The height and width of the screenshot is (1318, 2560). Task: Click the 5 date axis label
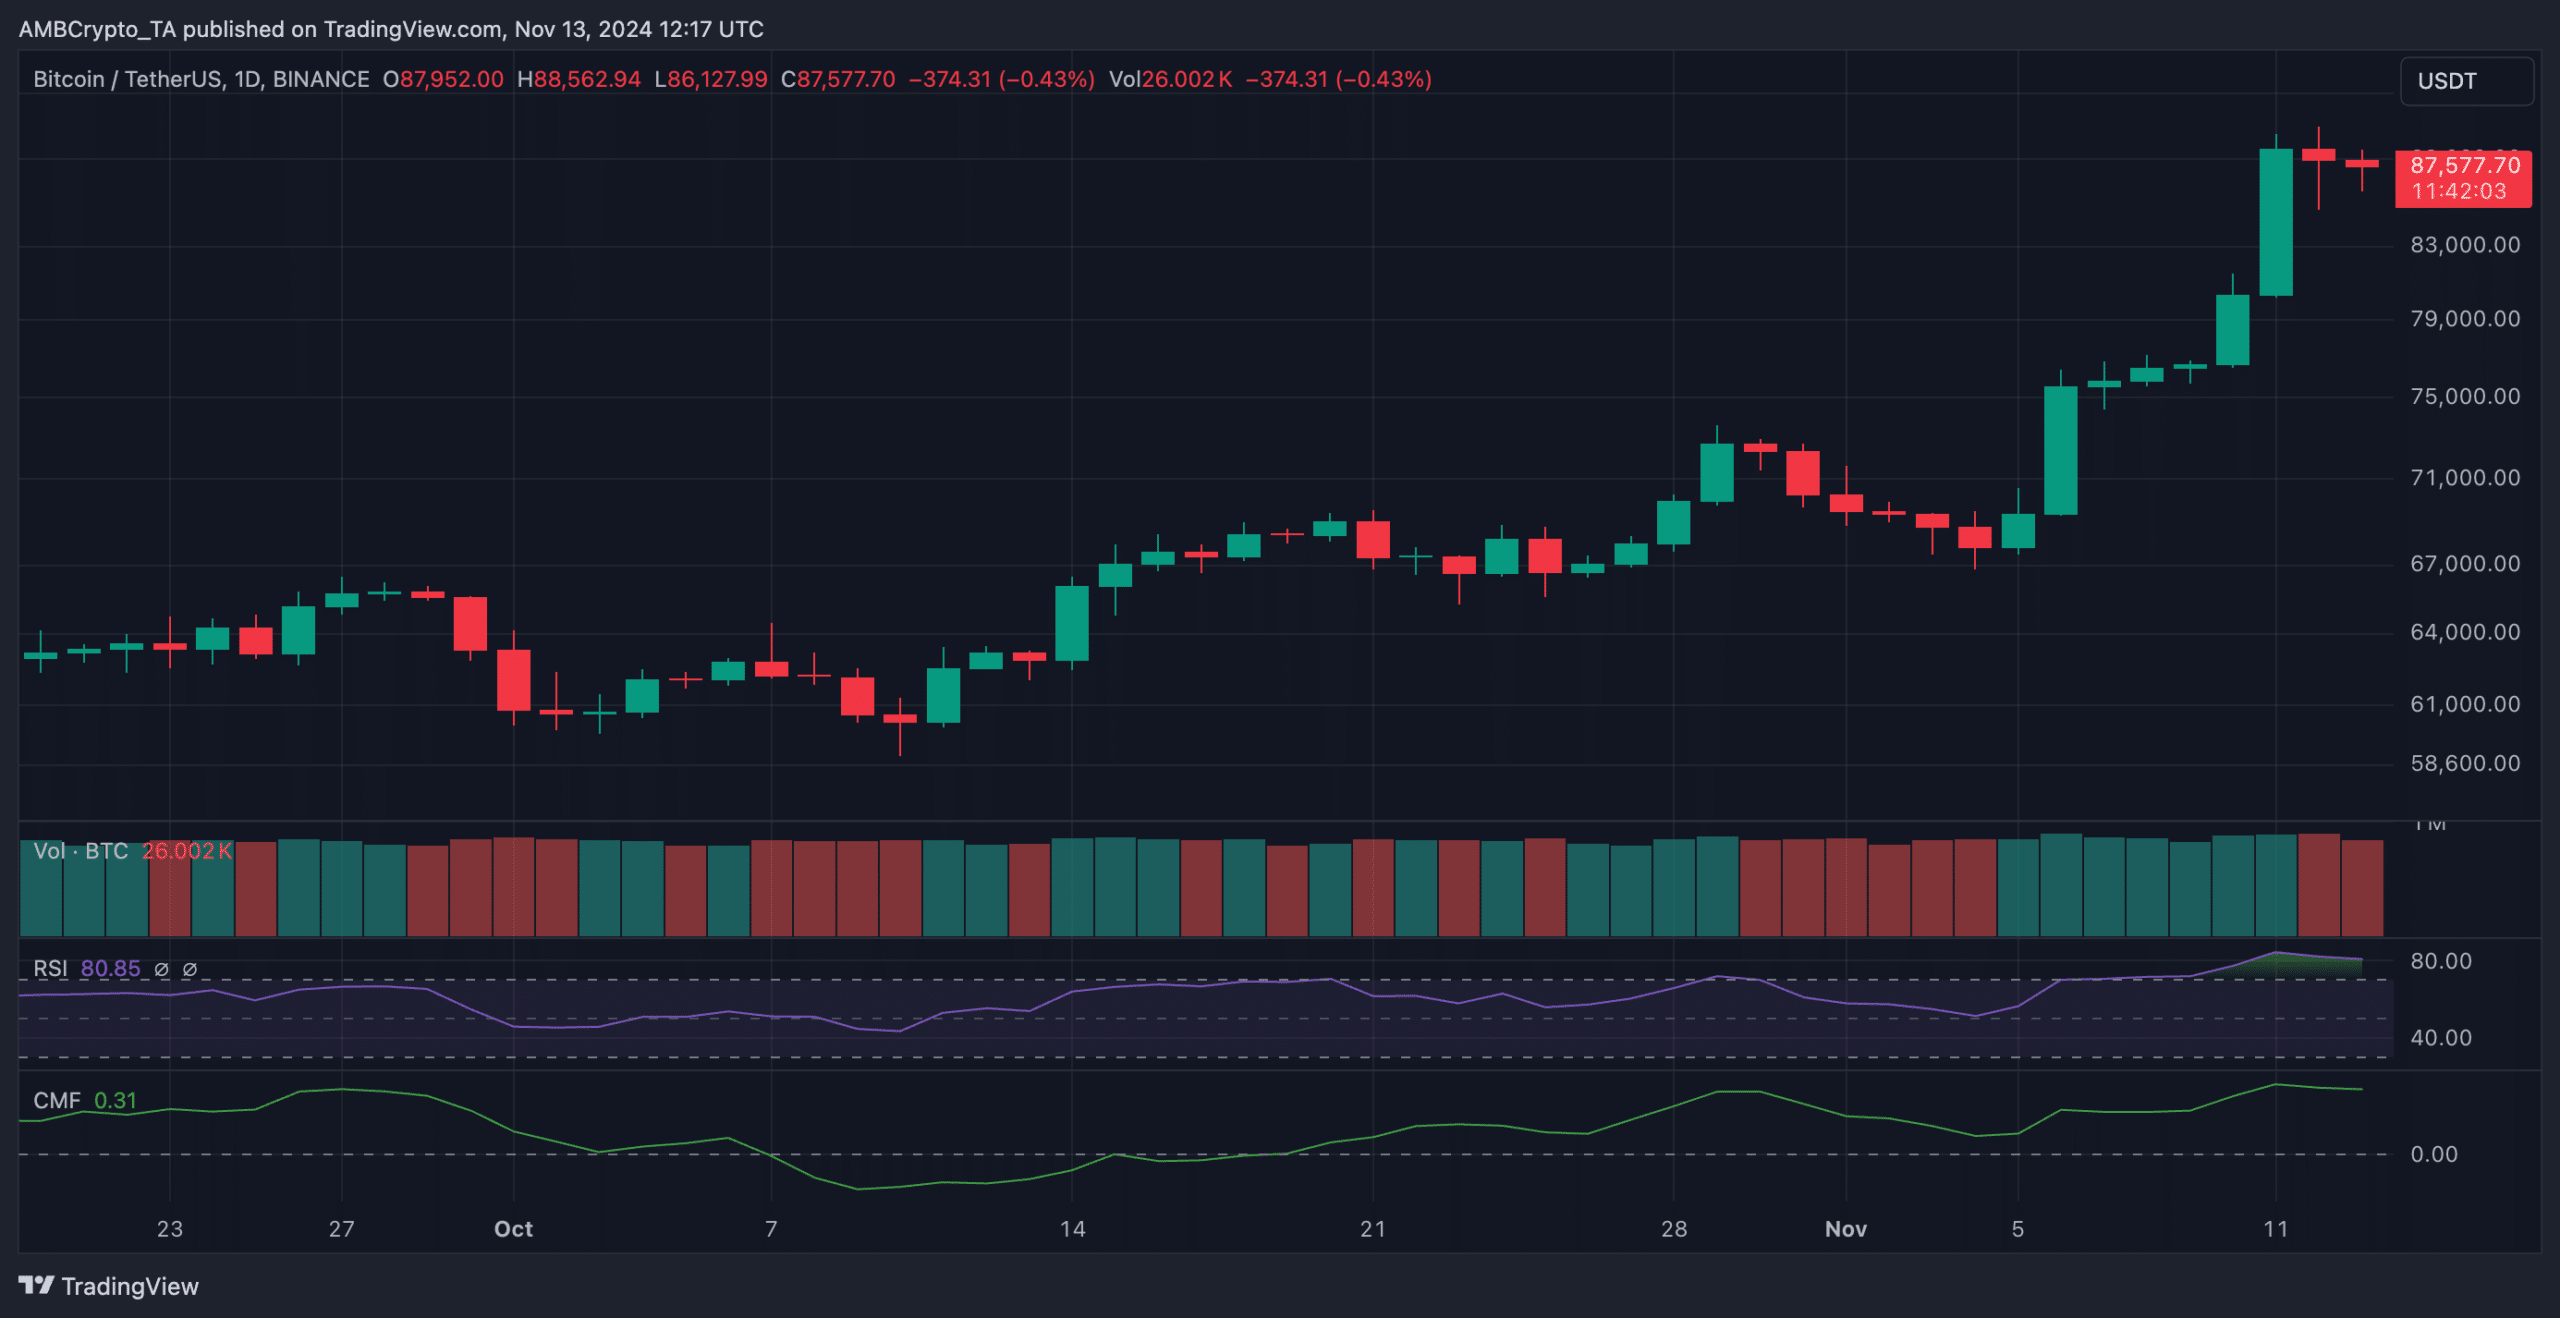[x=2018, y=1229]
